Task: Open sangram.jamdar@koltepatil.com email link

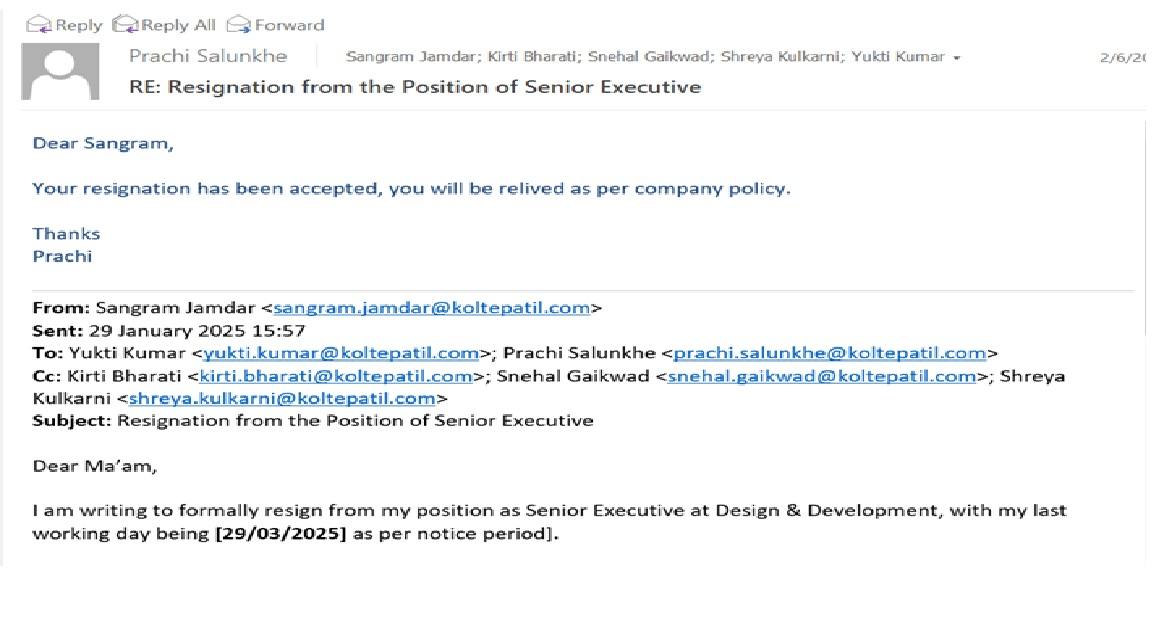Action: 431,308
